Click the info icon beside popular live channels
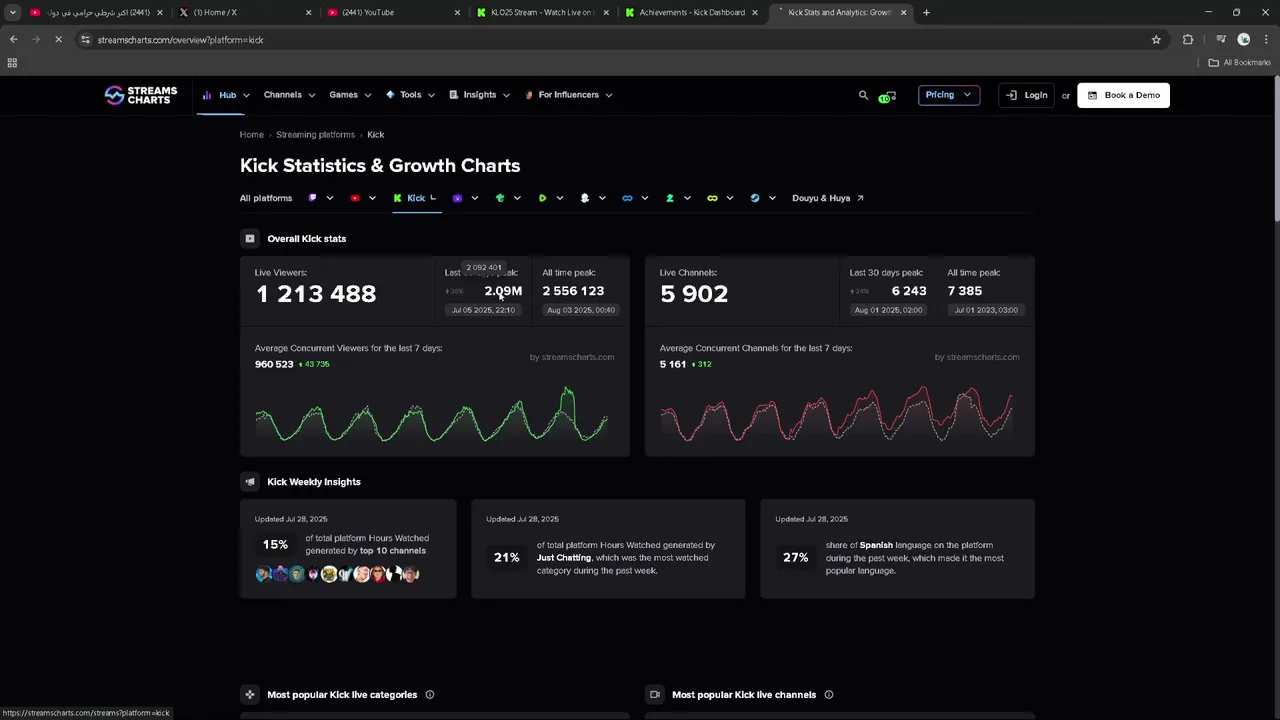The image size is (1280, 720). click(829, 695)
